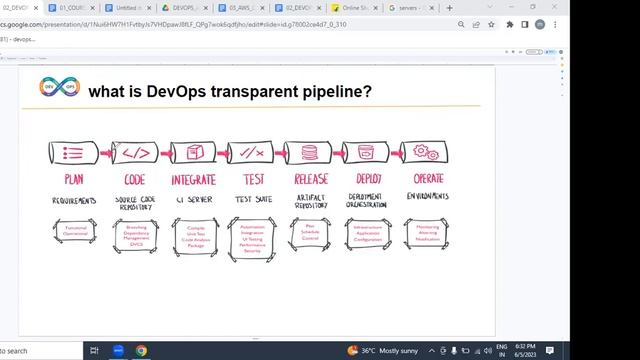
Task: Click the address bar URL
Action: click(173, 24)
